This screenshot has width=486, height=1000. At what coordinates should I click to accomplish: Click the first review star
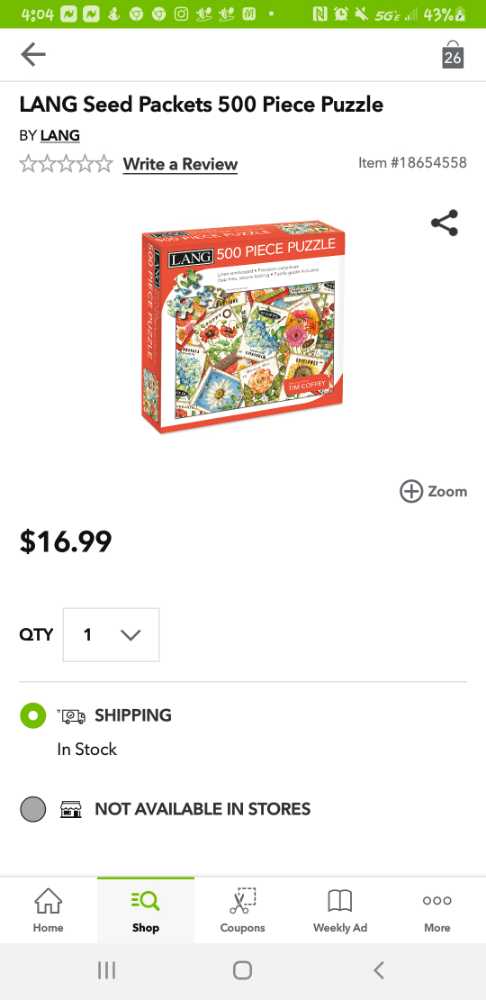point(28,164)
